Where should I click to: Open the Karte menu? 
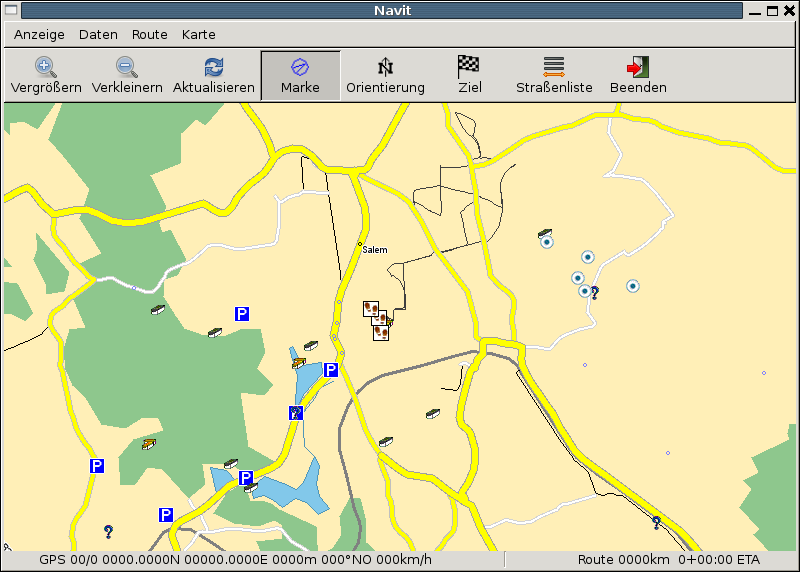pyautogui.click(x=198, y=35)
